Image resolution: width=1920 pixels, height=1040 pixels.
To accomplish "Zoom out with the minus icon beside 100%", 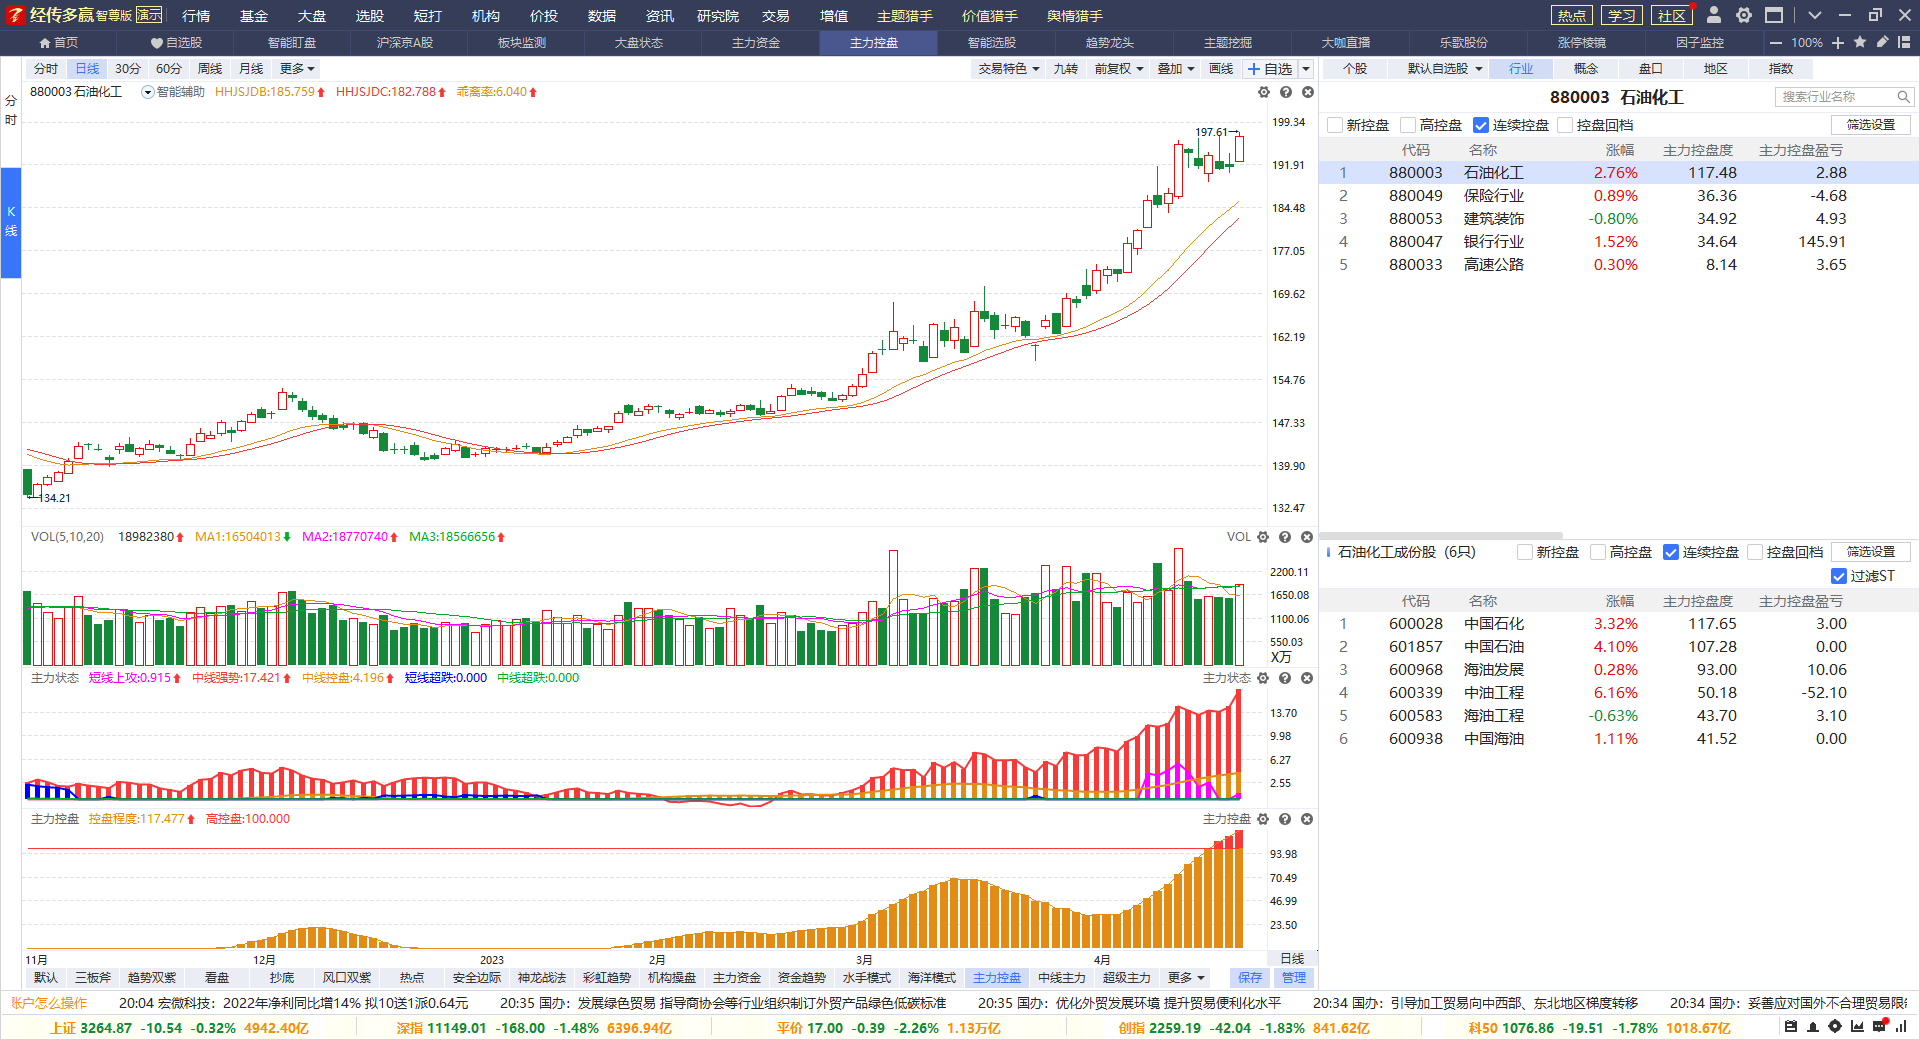I will pyautogui.click(x=1776, y=43).
